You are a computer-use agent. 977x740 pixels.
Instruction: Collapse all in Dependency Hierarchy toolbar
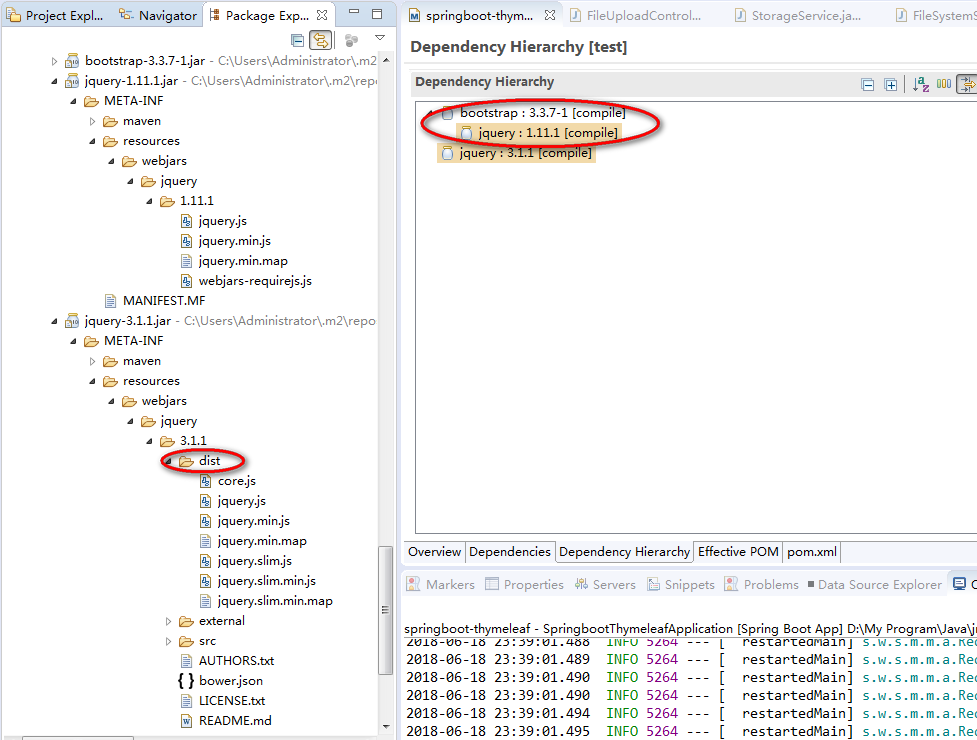pos(867,85)
